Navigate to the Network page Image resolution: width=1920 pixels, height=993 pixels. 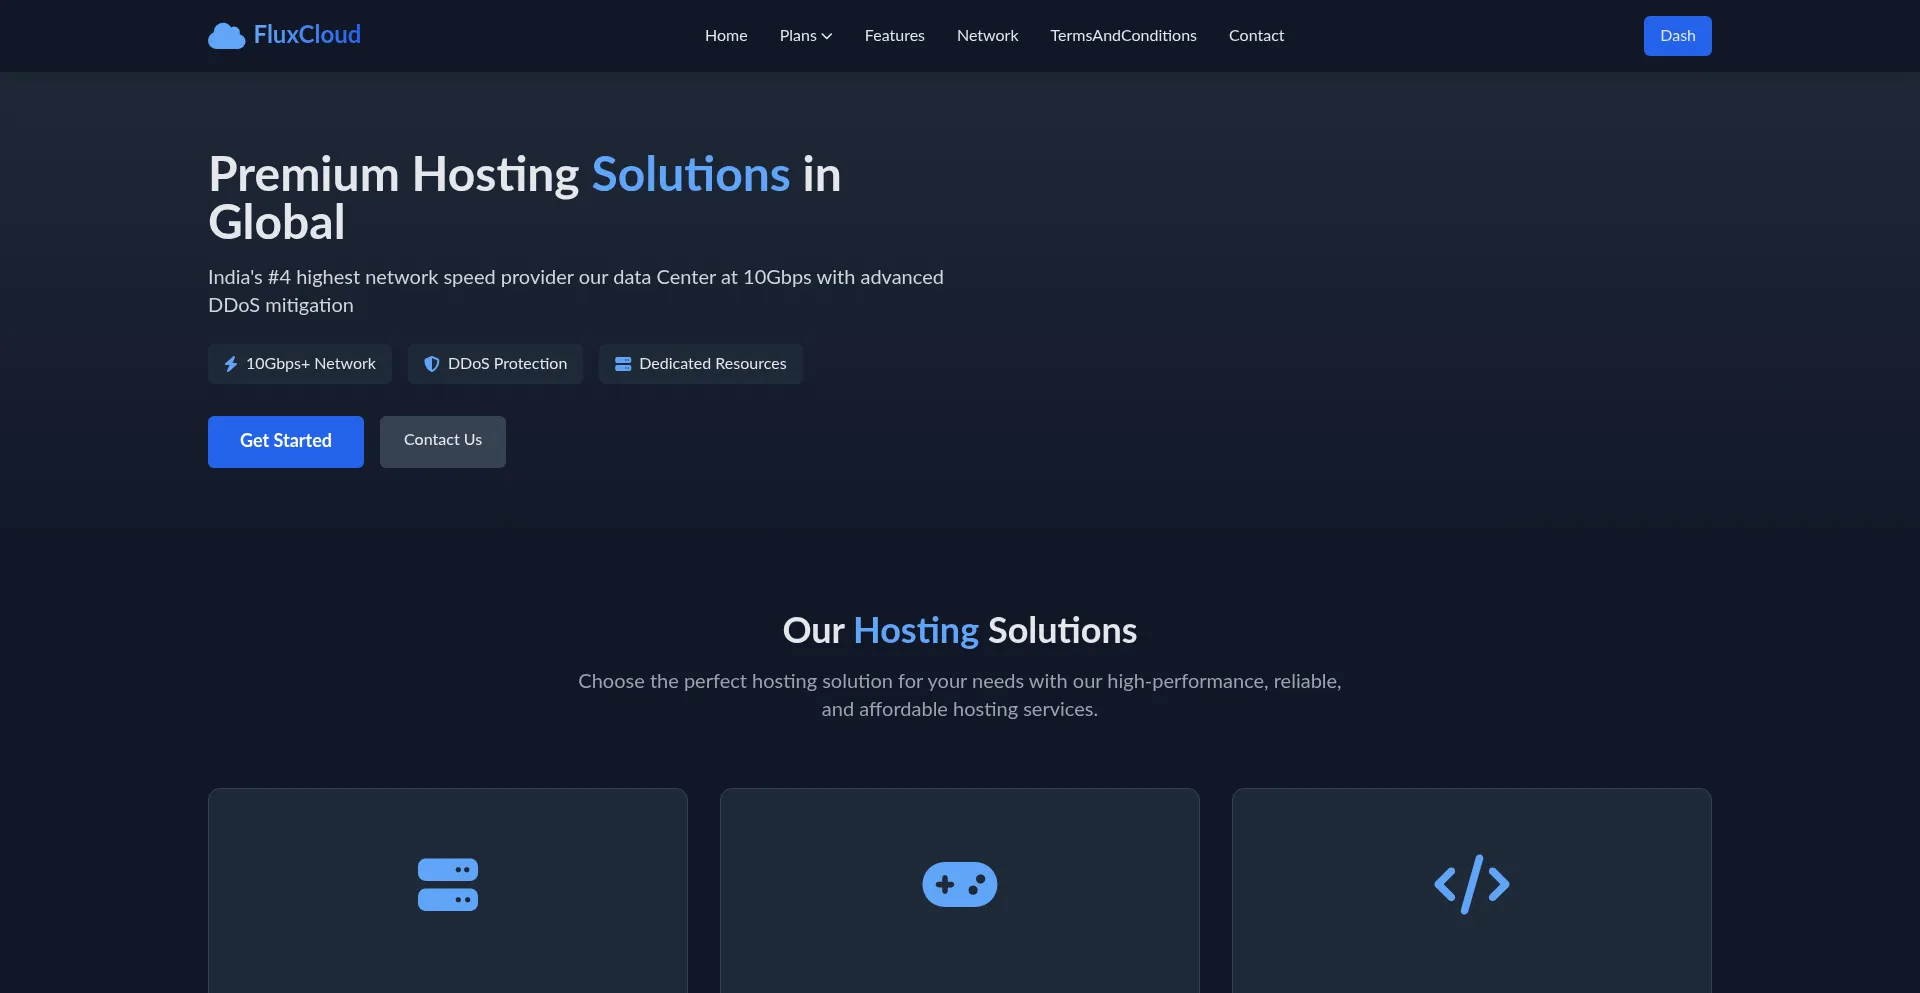(988, 36)
